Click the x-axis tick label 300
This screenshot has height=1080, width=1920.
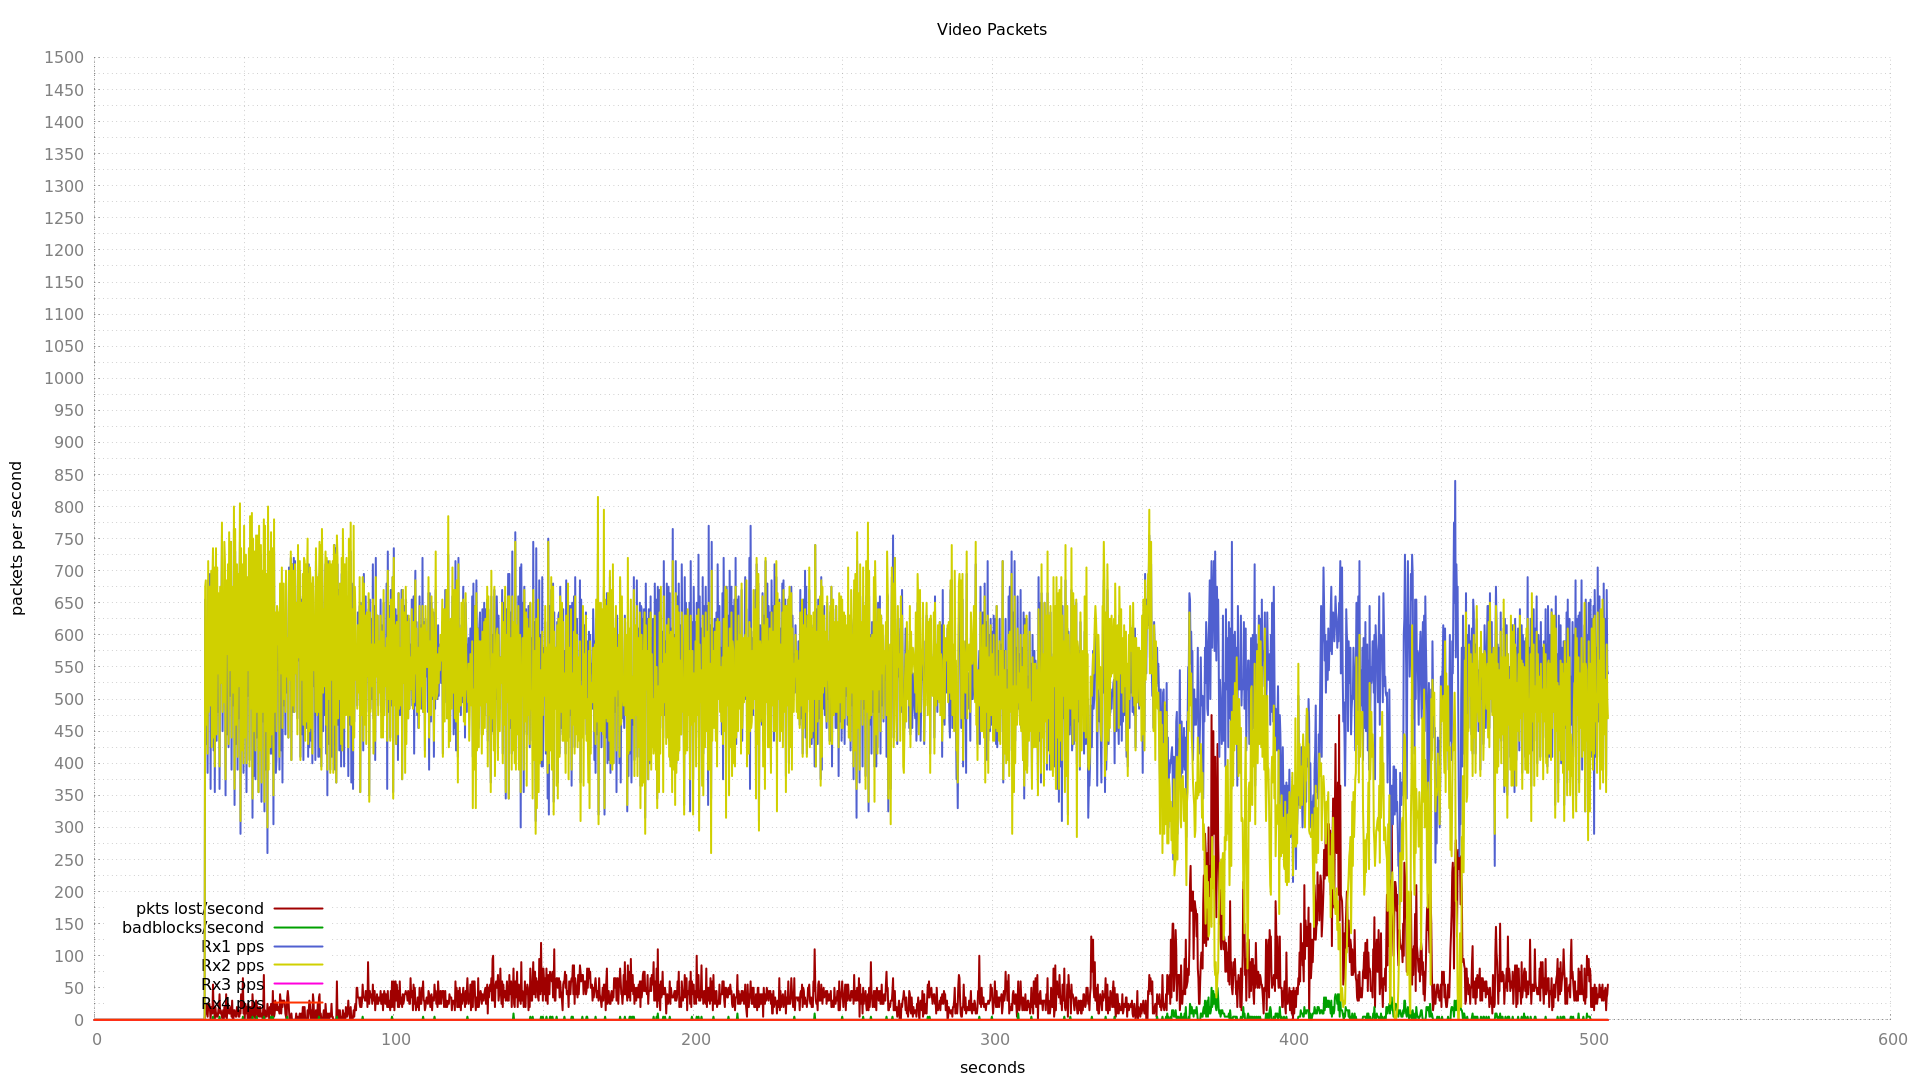pyautogui.click(x=995, y=1040)
